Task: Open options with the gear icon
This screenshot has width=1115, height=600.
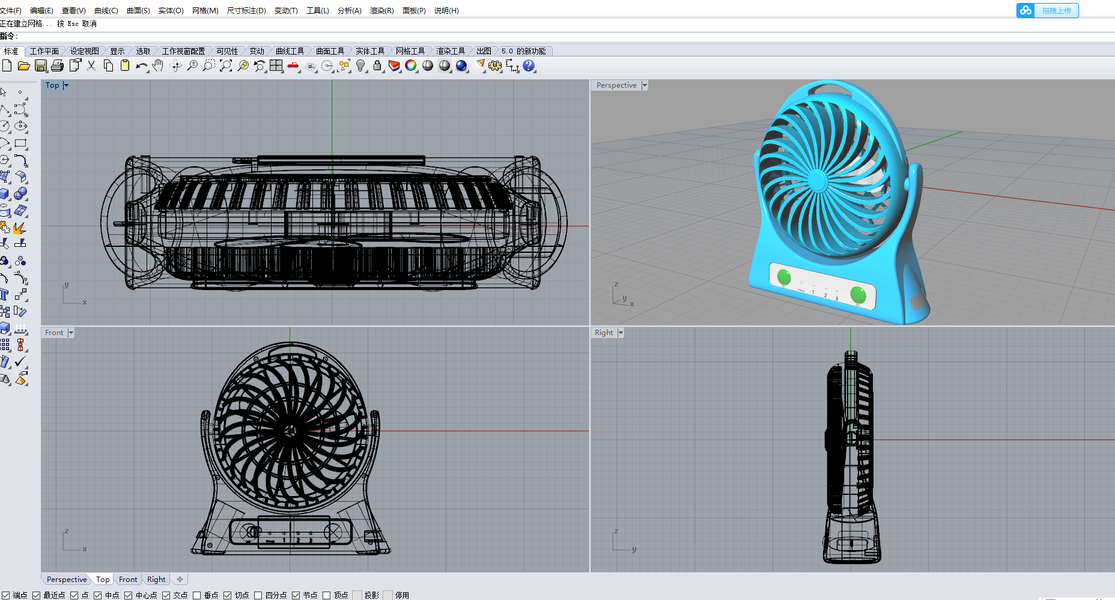Action: coord(495,65)
